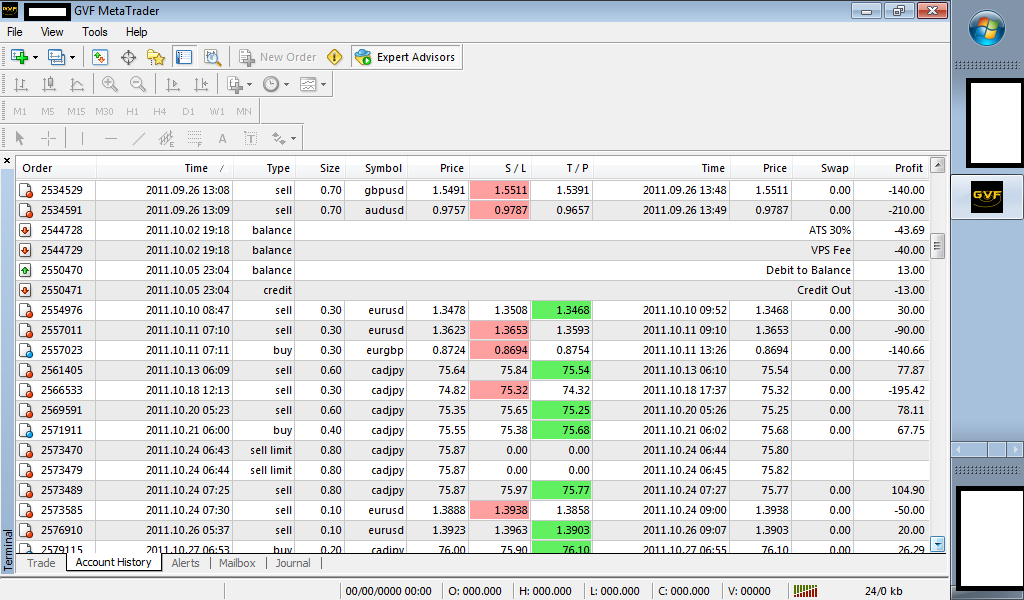Expand the Indicators dropdown arrow
Image resolution: width=1024 pixels, height=600 pixels.
(x=249, y=84)
